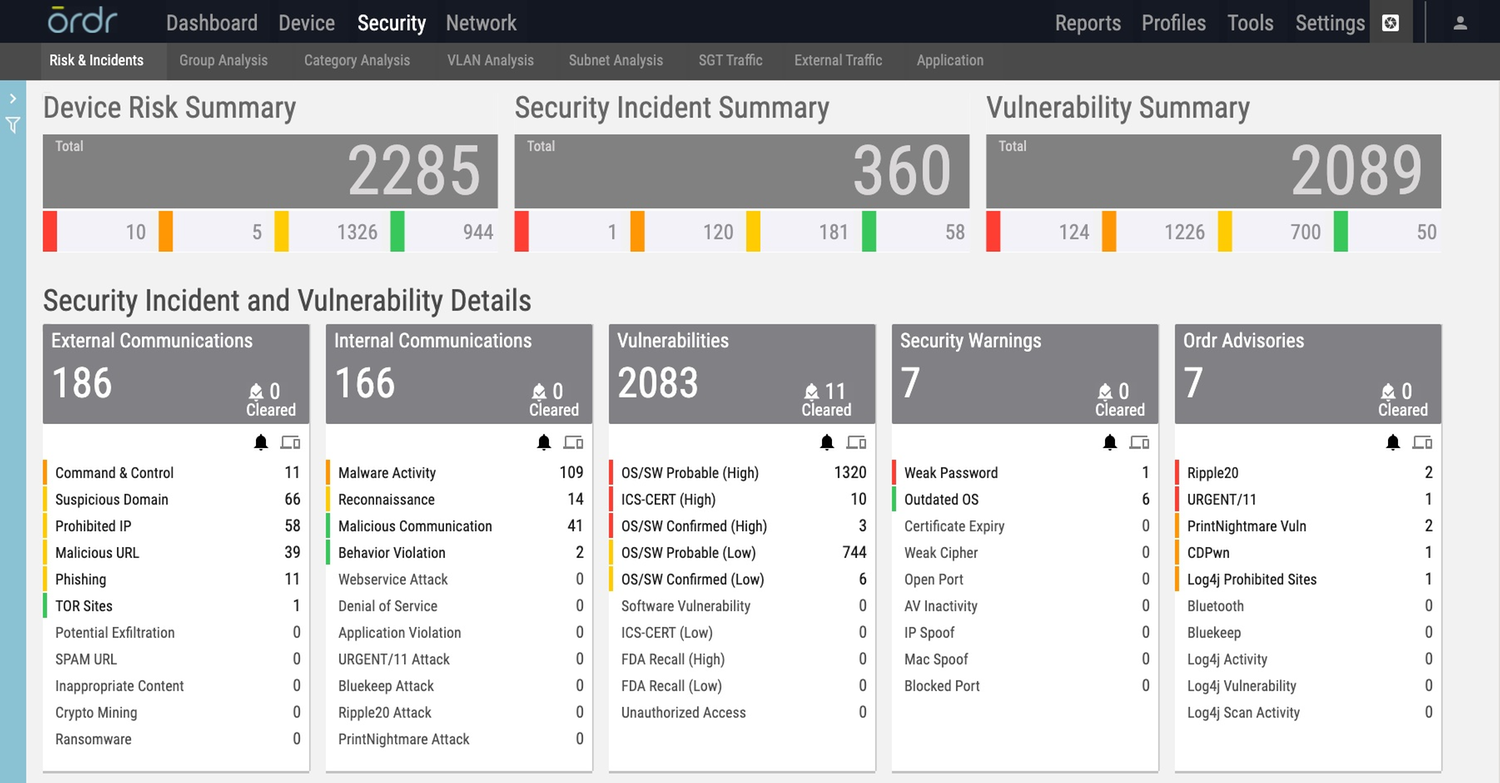Screen dimensions: 1500x783
Task: Open the filter icon in the left sidebar
Action: 13,125
